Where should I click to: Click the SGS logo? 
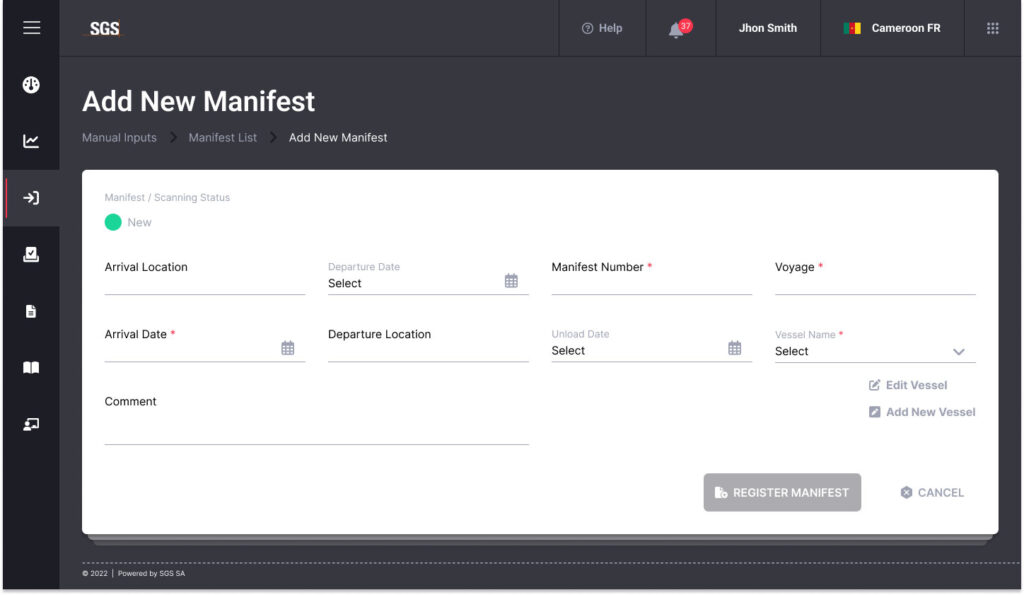tap(104, 29)
